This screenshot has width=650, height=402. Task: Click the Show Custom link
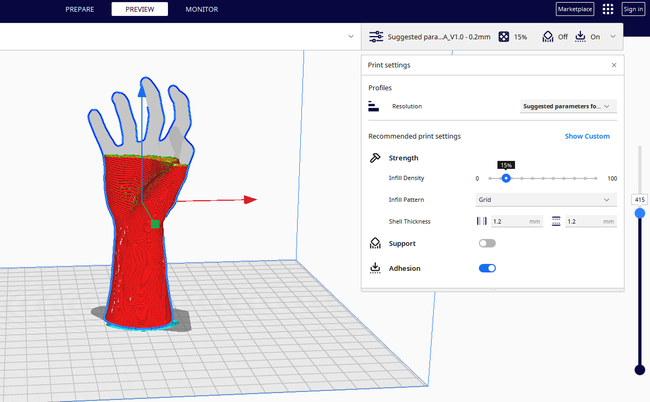587,136
